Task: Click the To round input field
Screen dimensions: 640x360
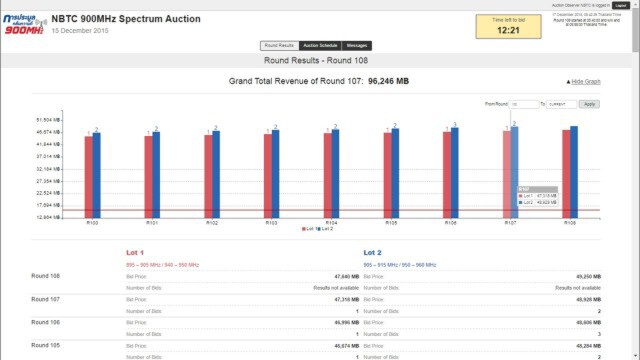Action: click(562, 104)
